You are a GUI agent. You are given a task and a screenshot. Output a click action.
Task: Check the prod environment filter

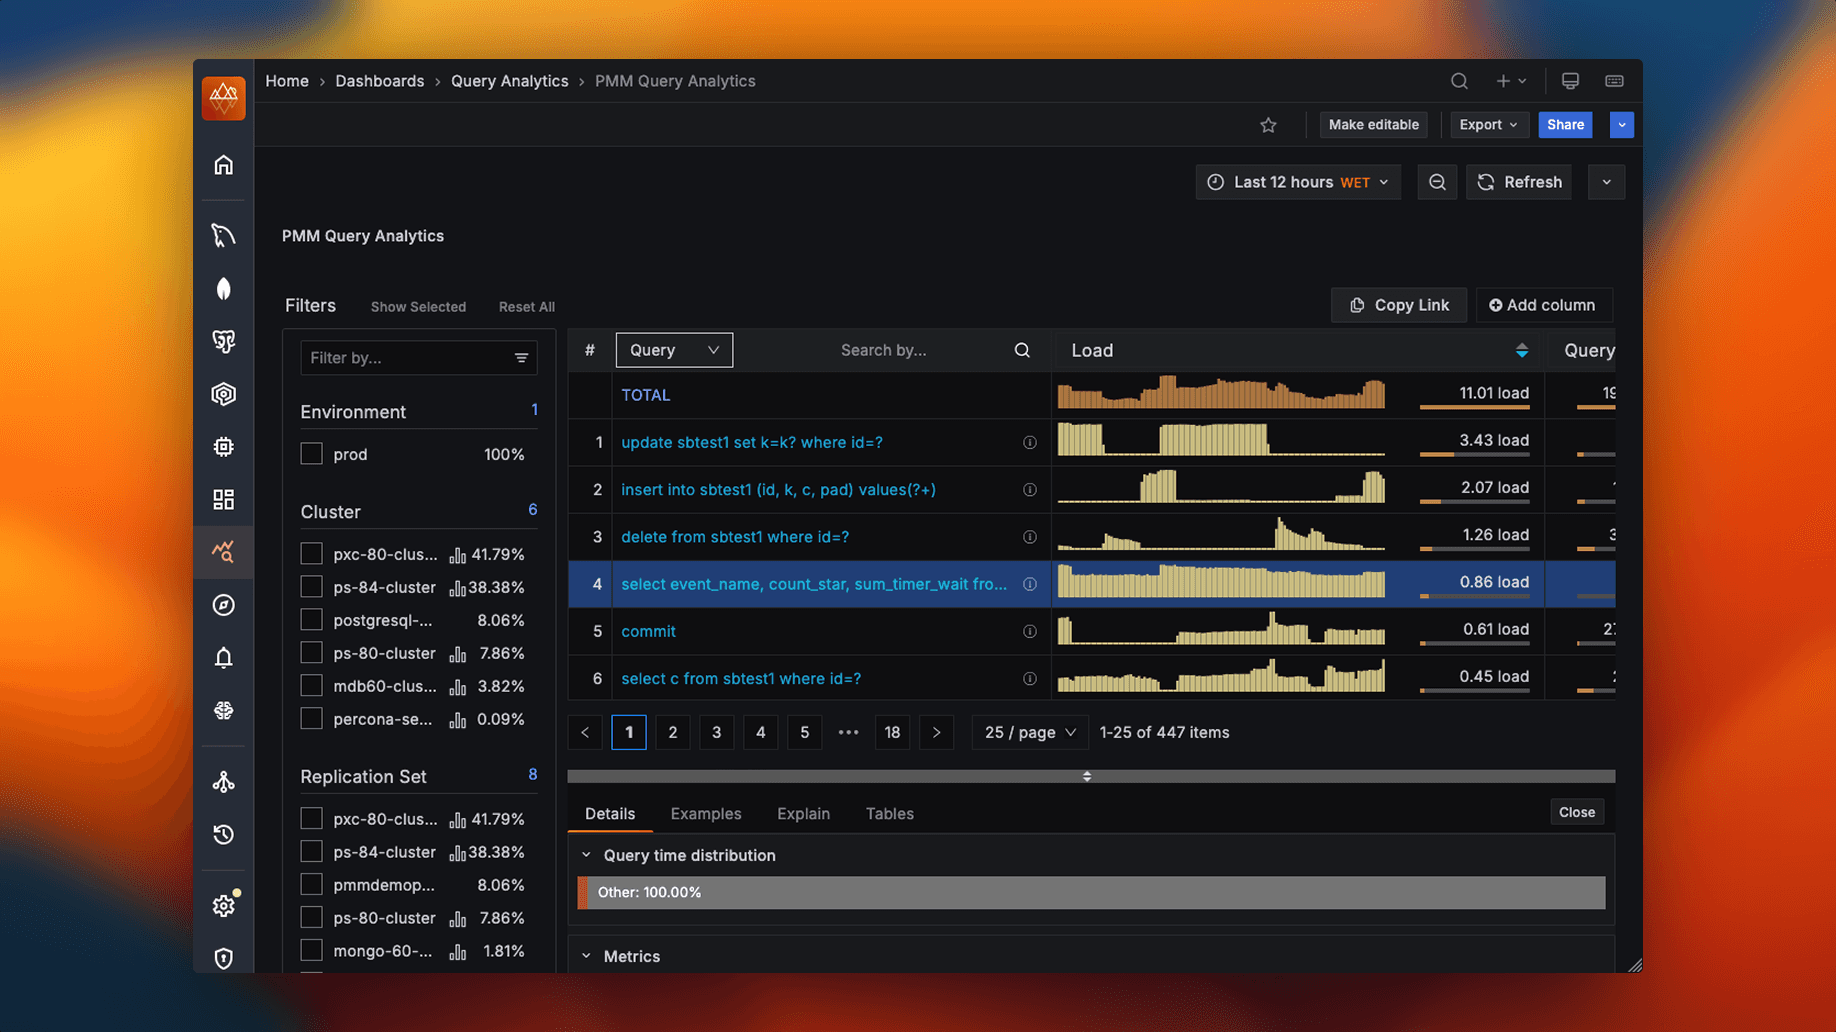312,454
